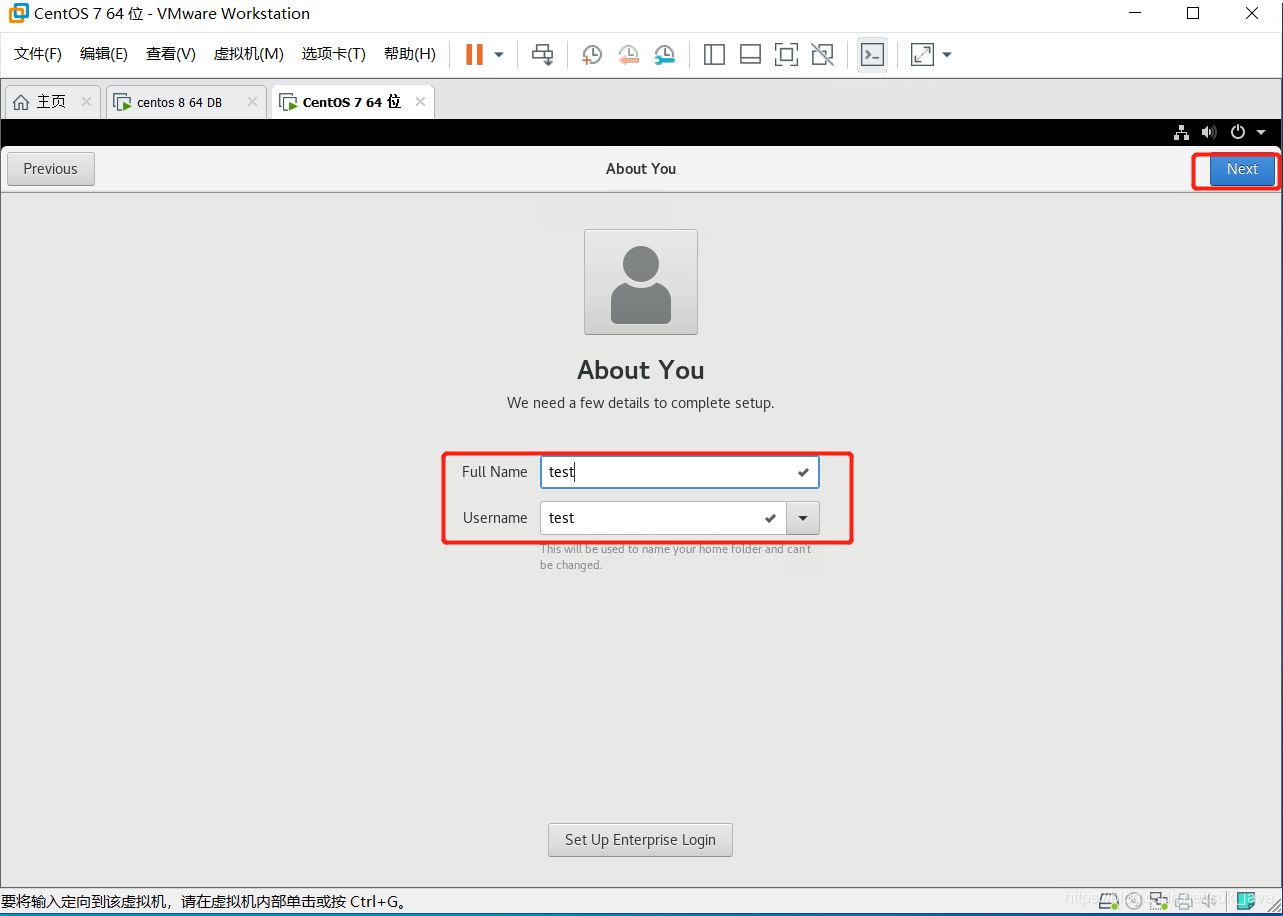The width and height of the screenshot is (1283, 916).
Task: Click the teal message log icon
Action: coord(1246,901)
